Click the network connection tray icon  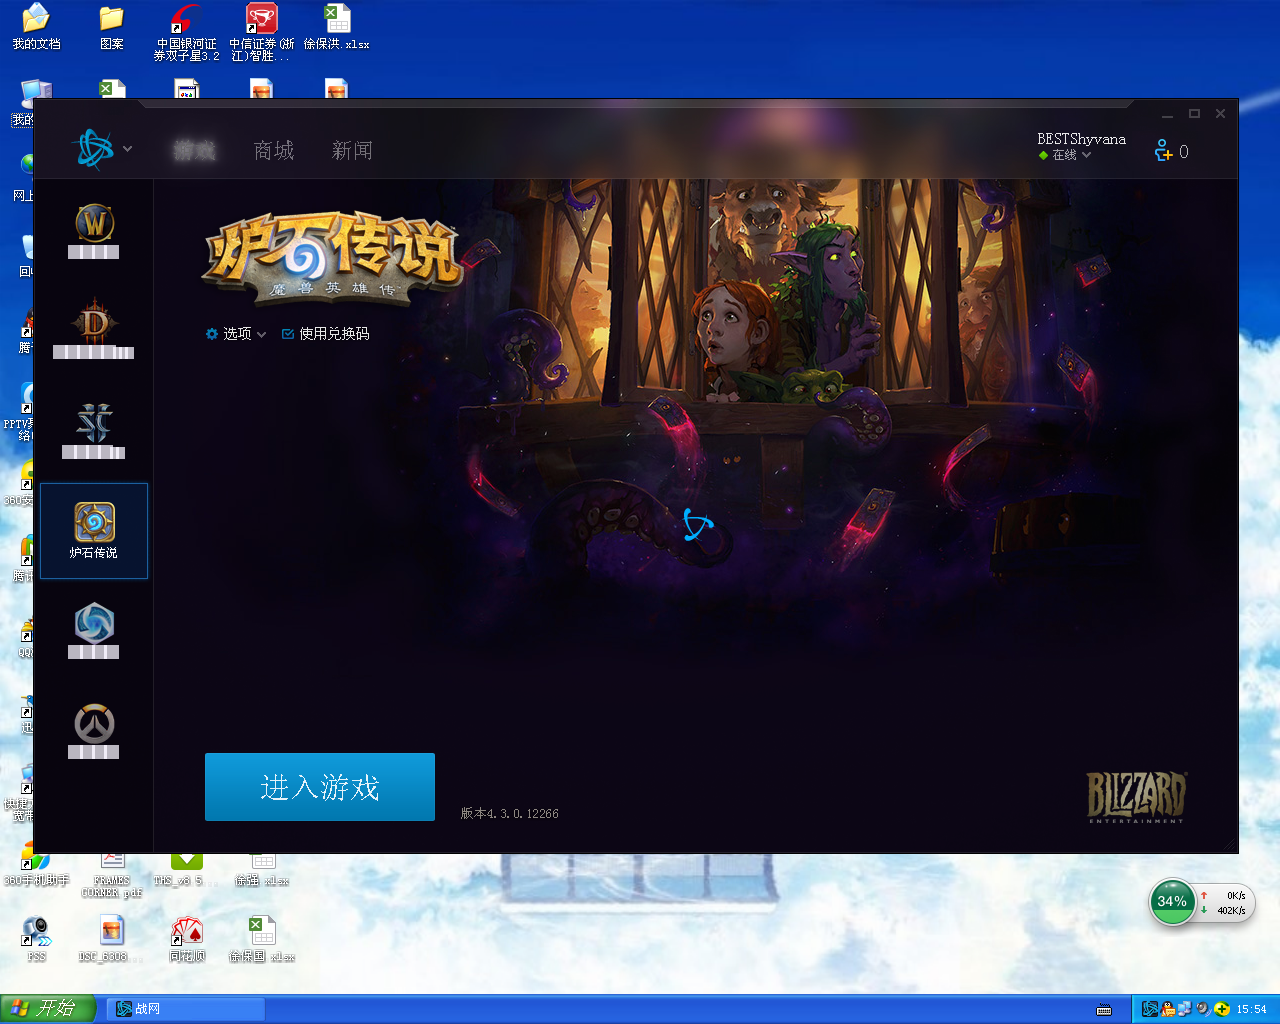1185,1009
